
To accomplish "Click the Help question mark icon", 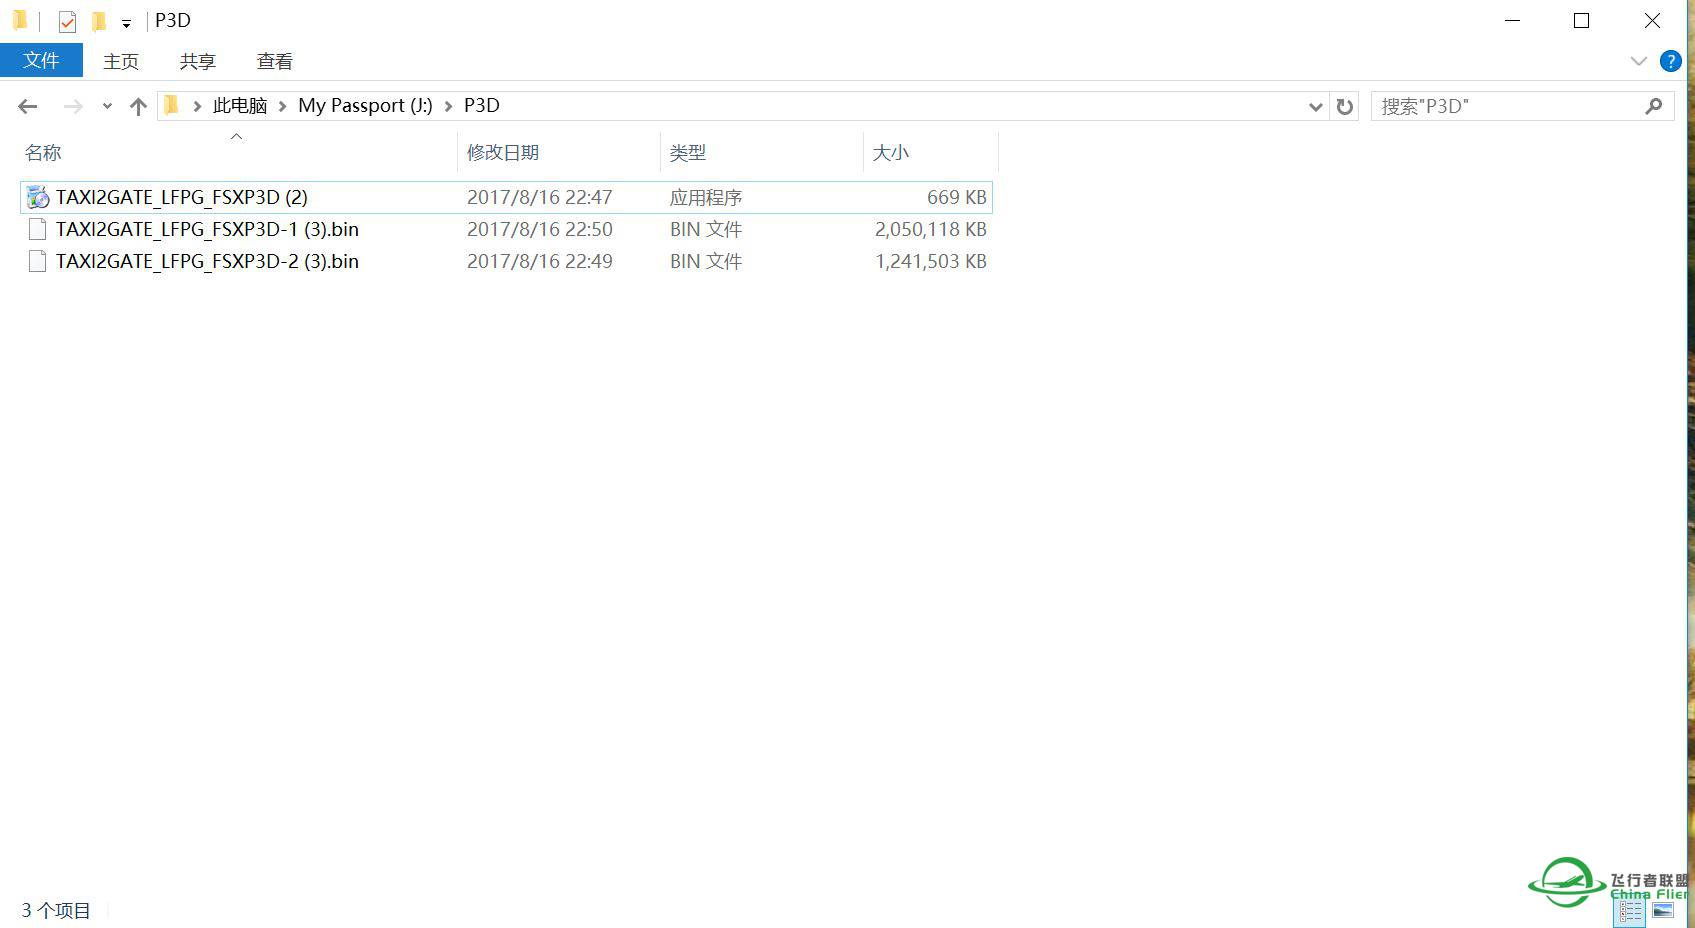I will [x=1671, y=61].
